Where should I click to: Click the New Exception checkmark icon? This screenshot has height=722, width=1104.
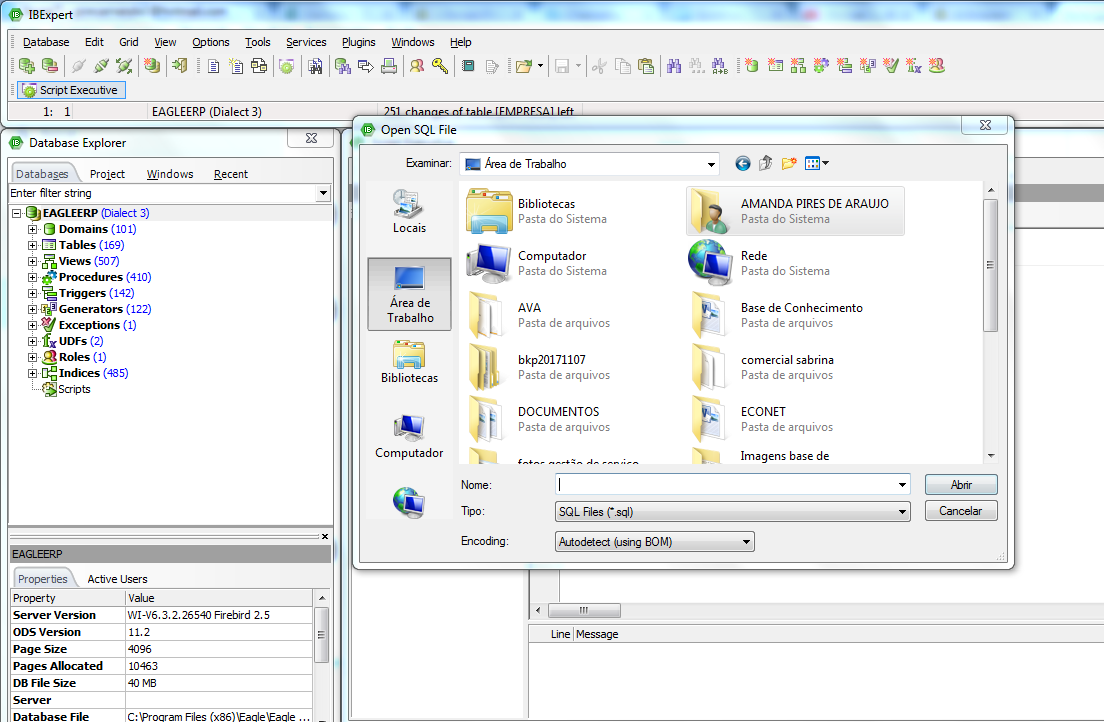tap(891, 66)
